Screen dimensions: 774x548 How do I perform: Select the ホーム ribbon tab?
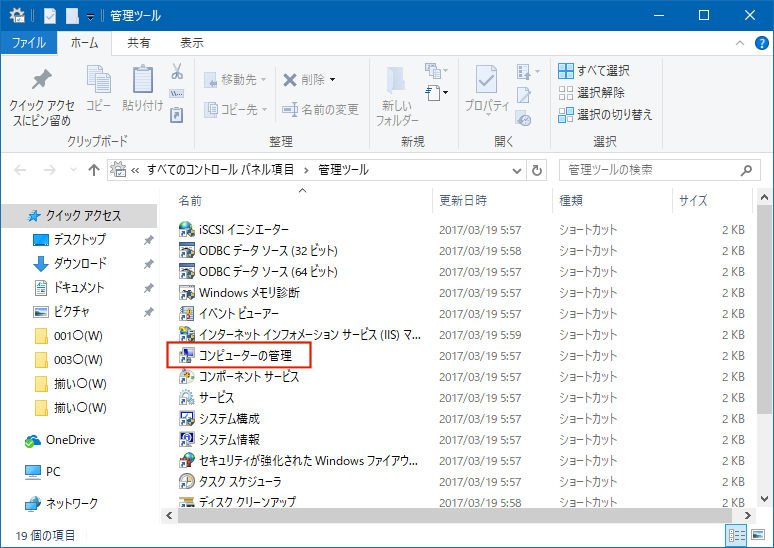(84, 43)
